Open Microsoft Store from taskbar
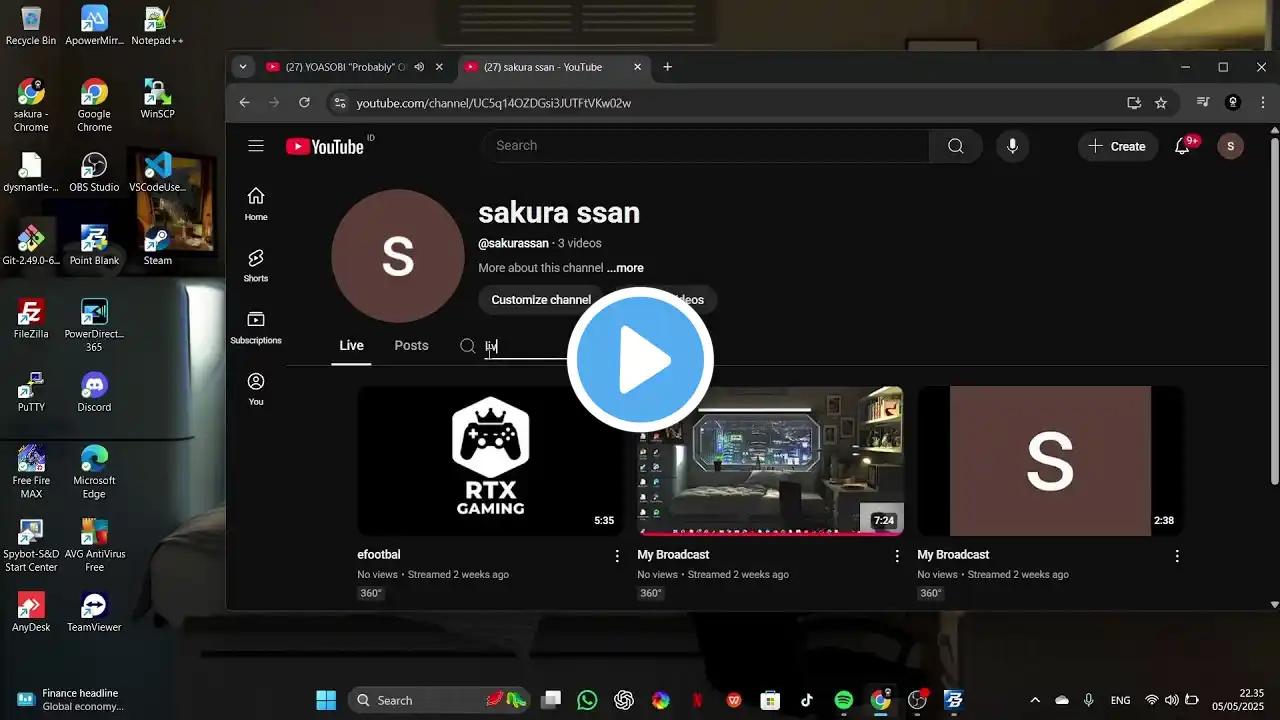The image size is (1280, 720). pyautogui.click(x=770, y=700)
